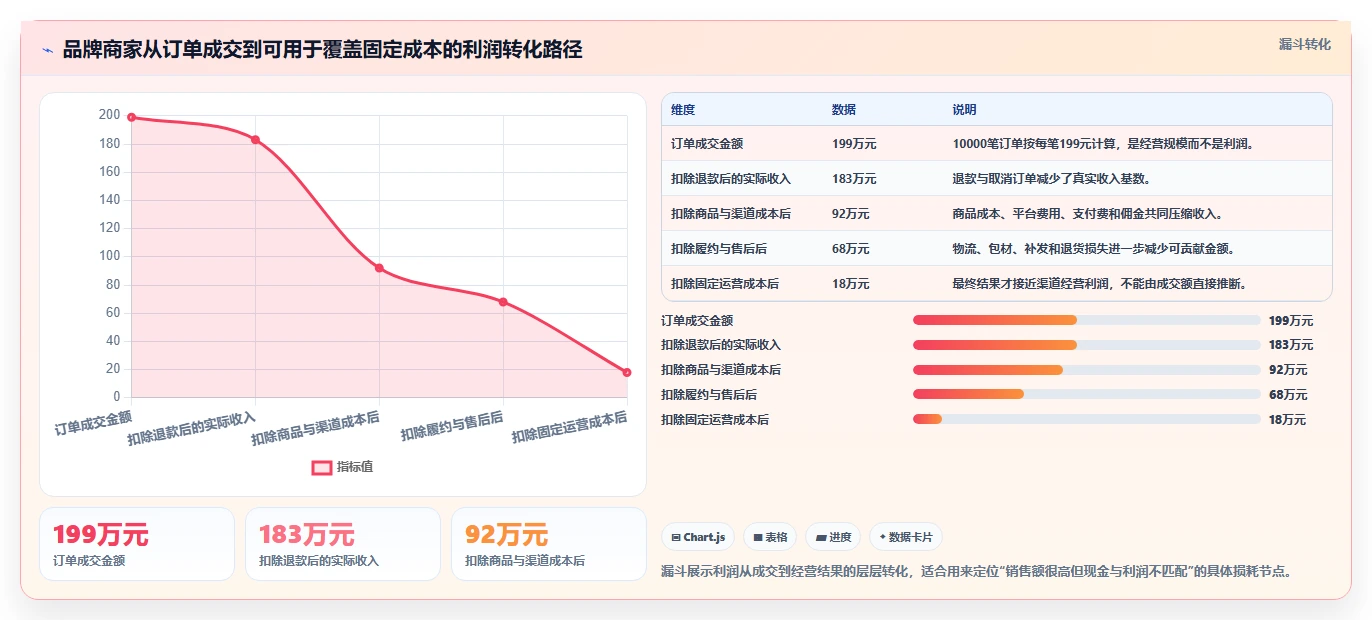The width and height of the screenshot is (1372, 620).
Task: Click the chart point at 扣除履约与售后后
Action: pos(503,302)
